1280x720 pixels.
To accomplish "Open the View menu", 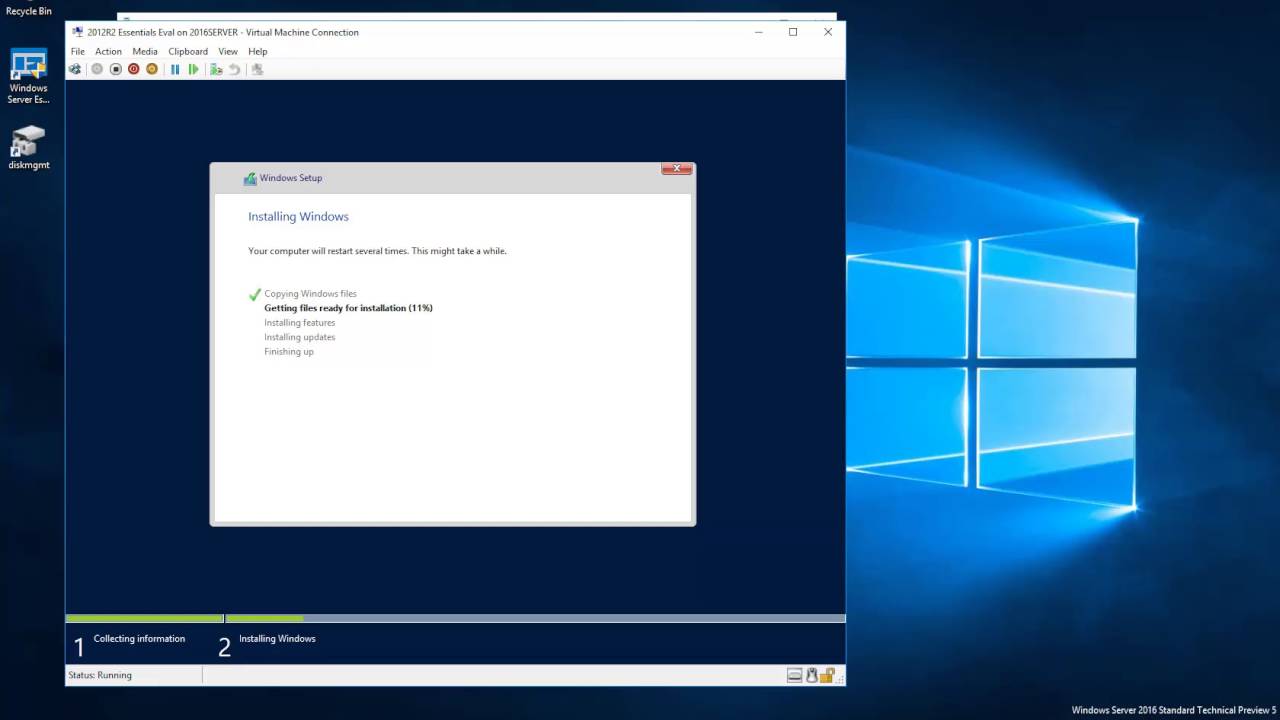I will 228,51.
